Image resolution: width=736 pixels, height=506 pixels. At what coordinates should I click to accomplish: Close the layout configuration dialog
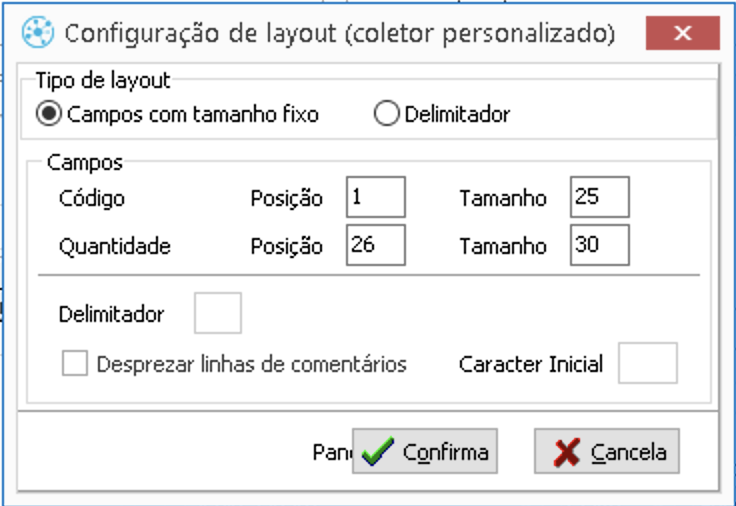click(683, 33)
